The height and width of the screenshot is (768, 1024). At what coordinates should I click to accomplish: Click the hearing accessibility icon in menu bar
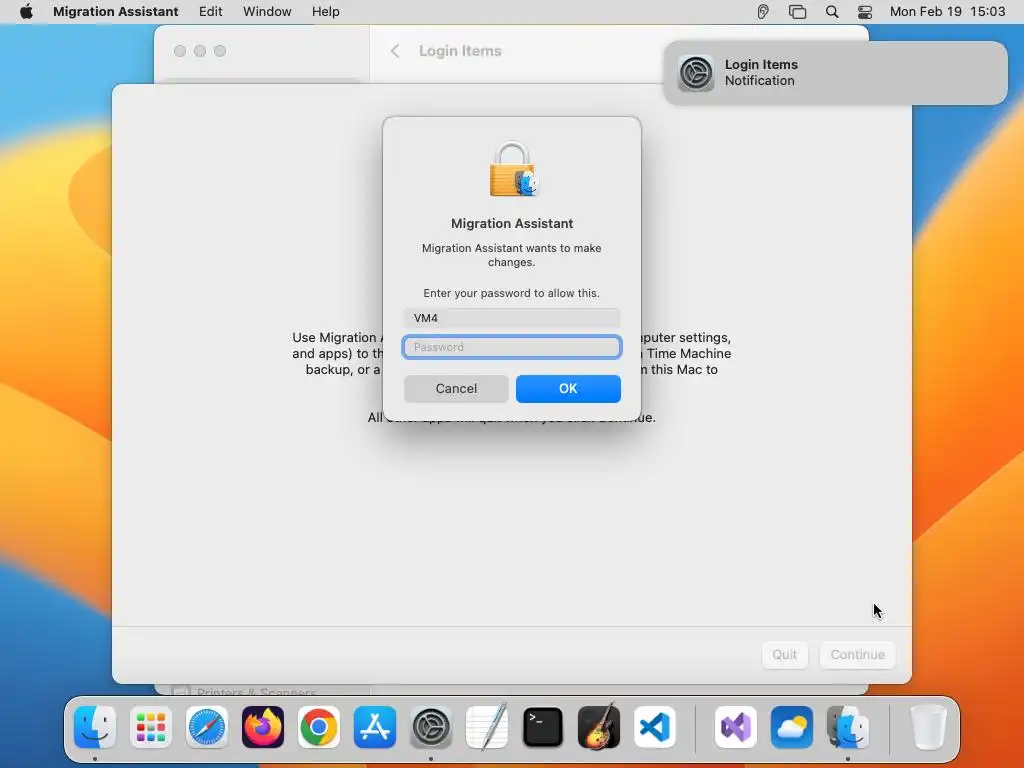(763, 11)
